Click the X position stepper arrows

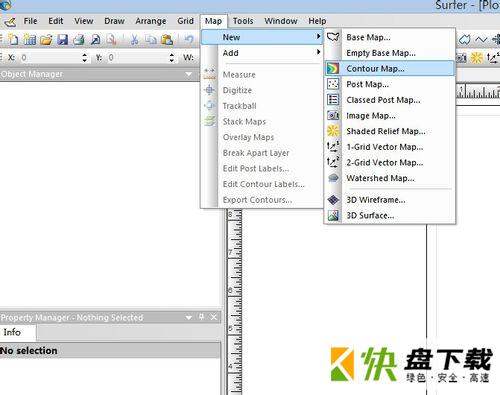tap(85, 58)
